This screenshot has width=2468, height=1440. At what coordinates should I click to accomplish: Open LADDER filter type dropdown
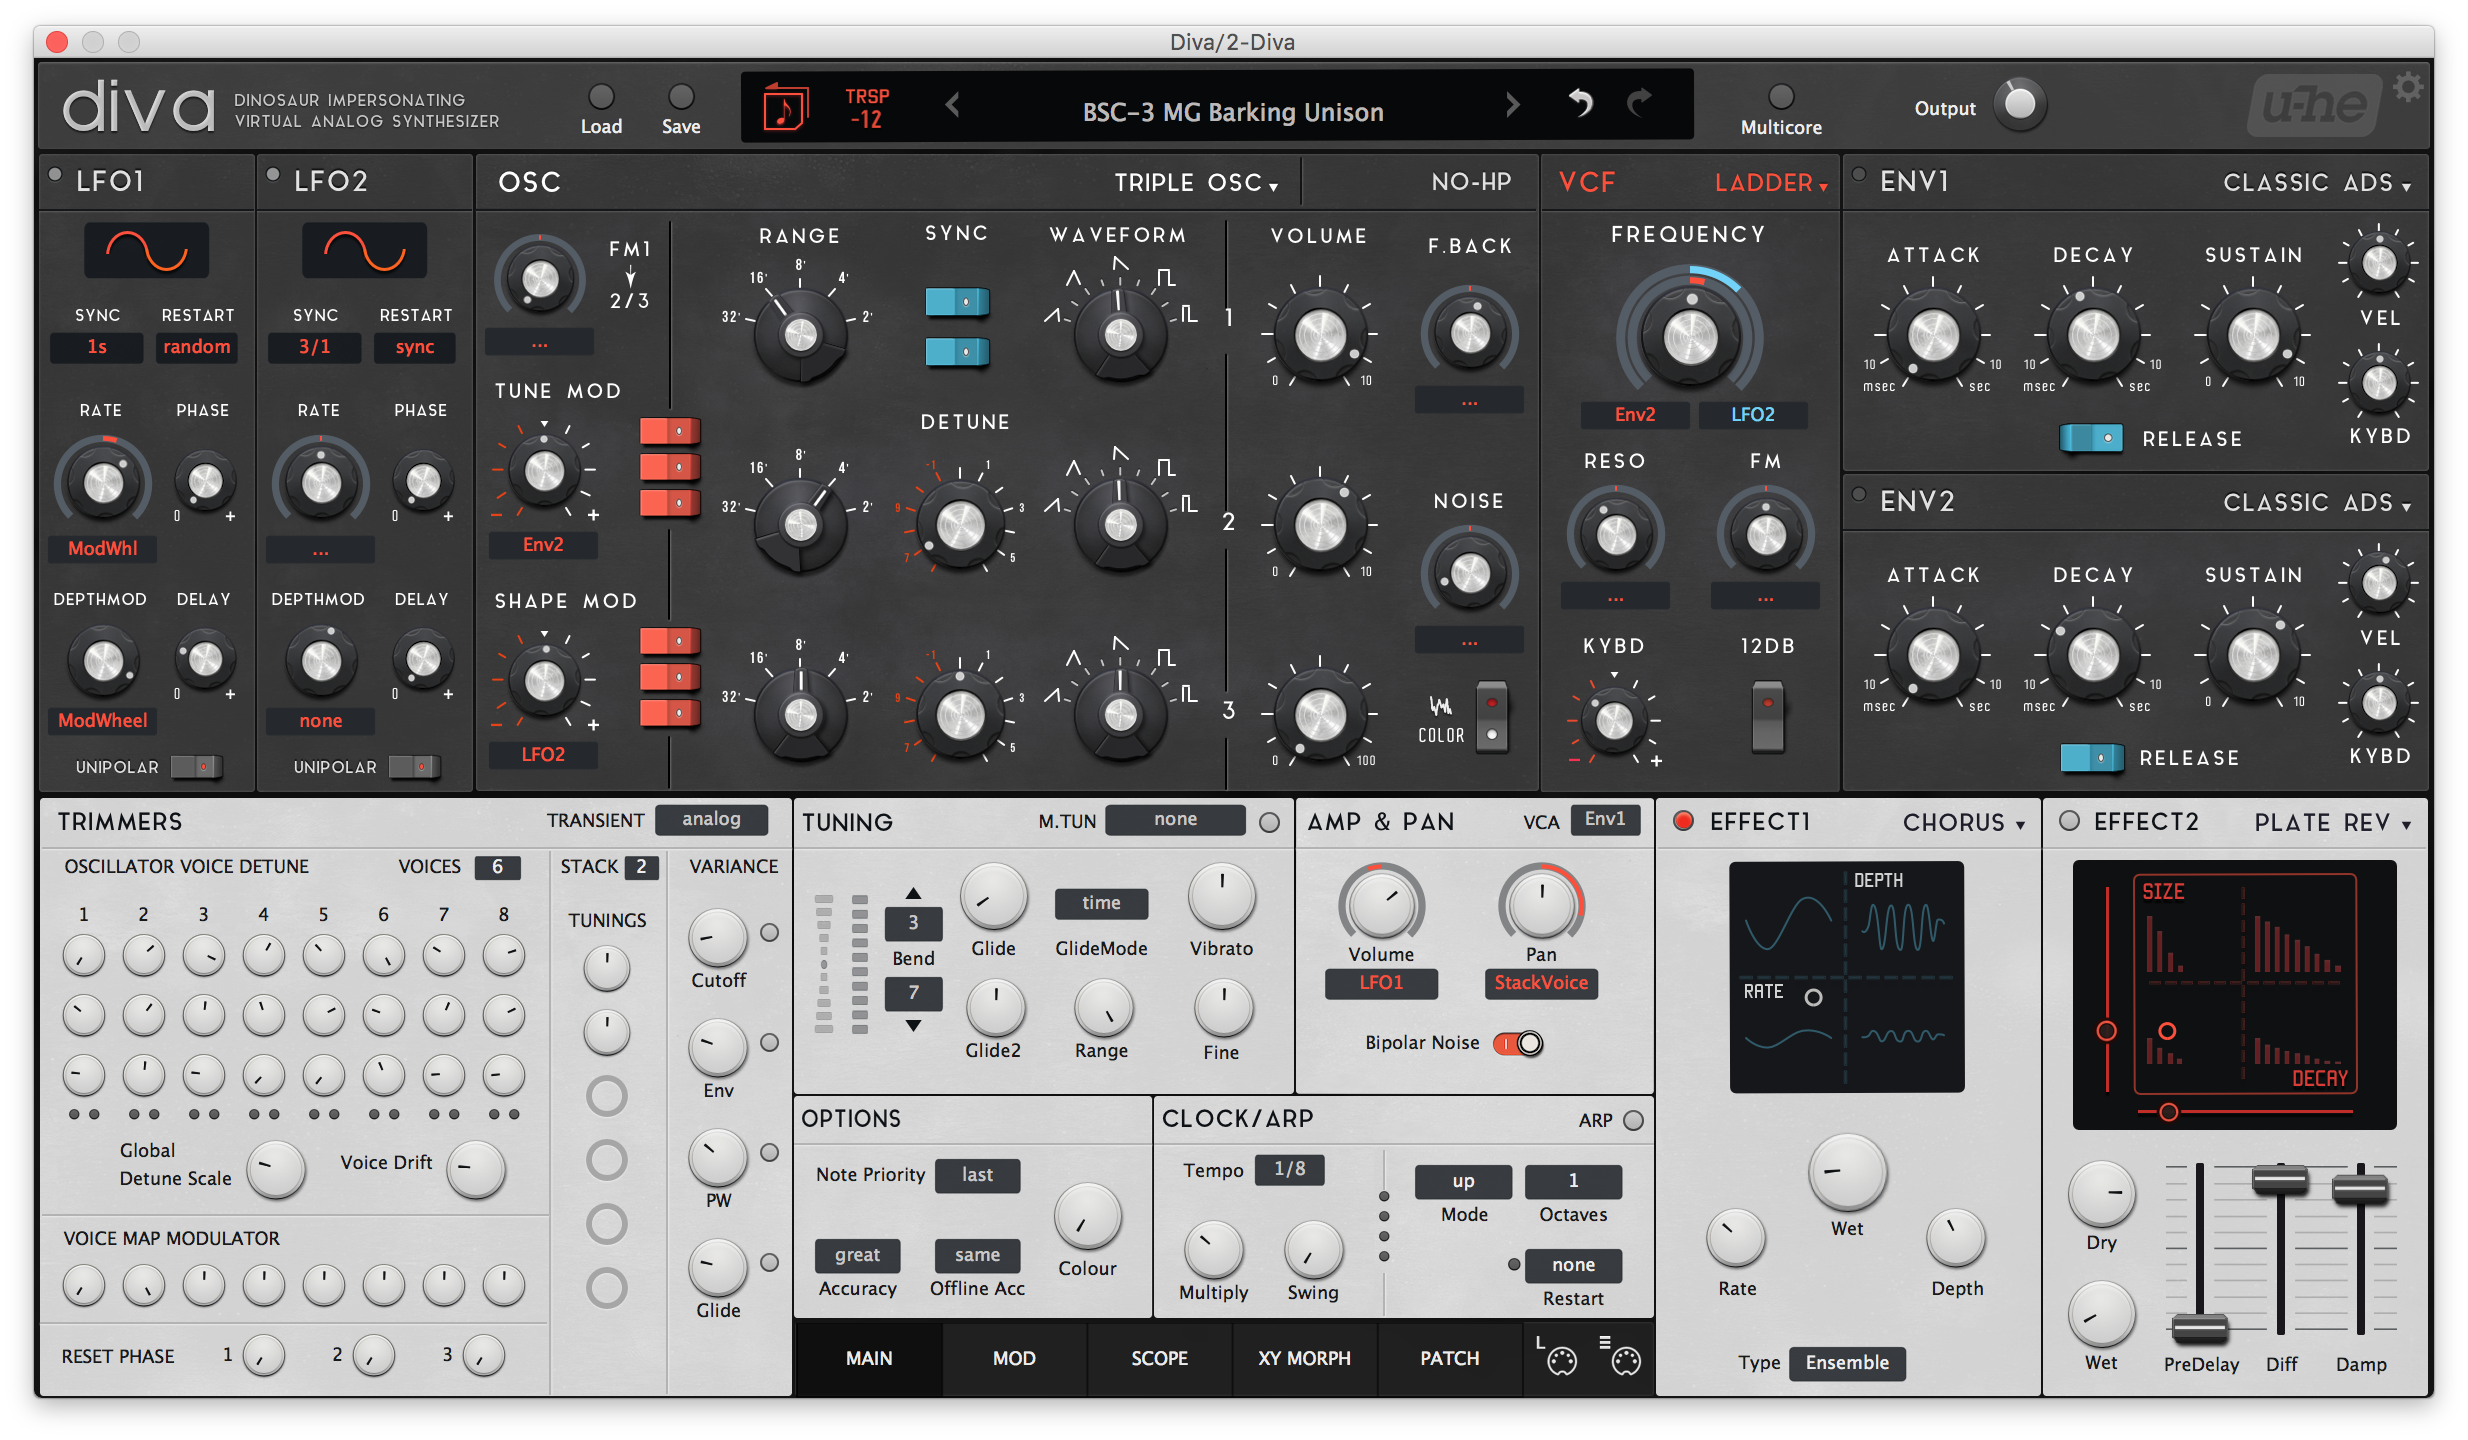[1771, 183]
